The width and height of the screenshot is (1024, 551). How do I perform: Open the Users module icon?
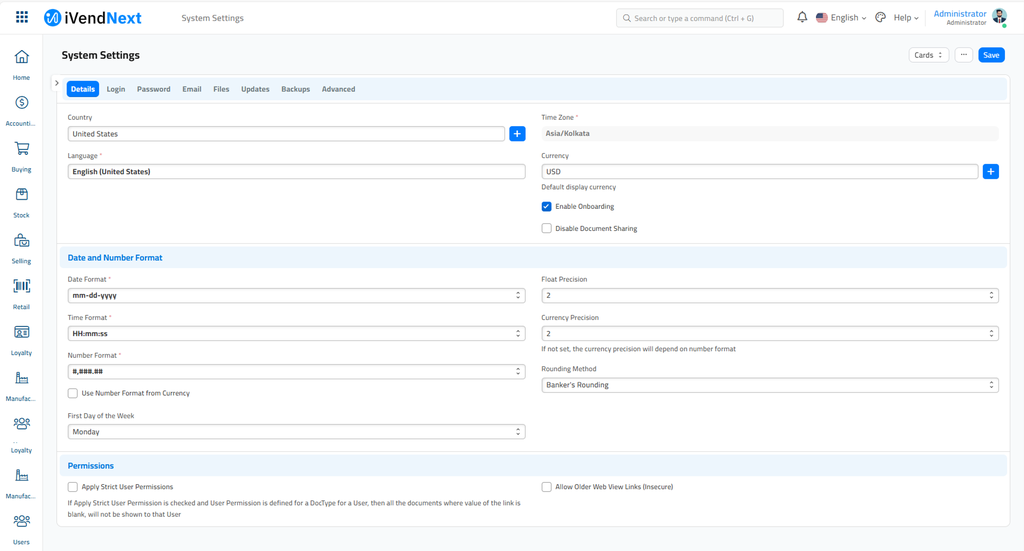tap(21, 521)
